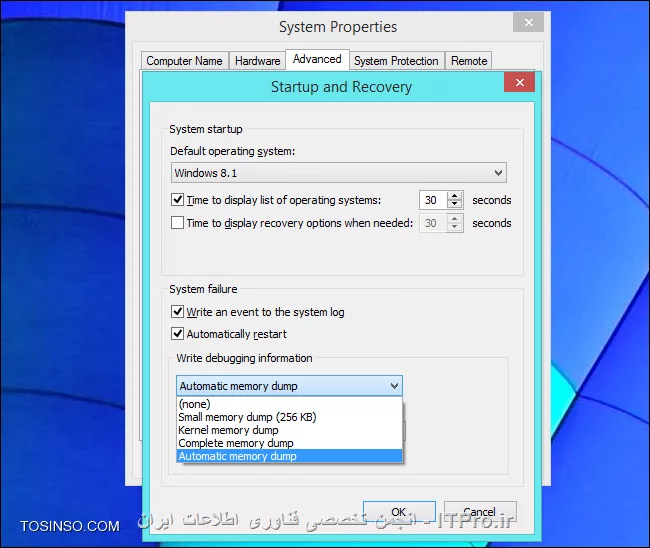The height and width of the screenshot is (548, 650).
Task: Select the Advanced tab
Action: 317,59
